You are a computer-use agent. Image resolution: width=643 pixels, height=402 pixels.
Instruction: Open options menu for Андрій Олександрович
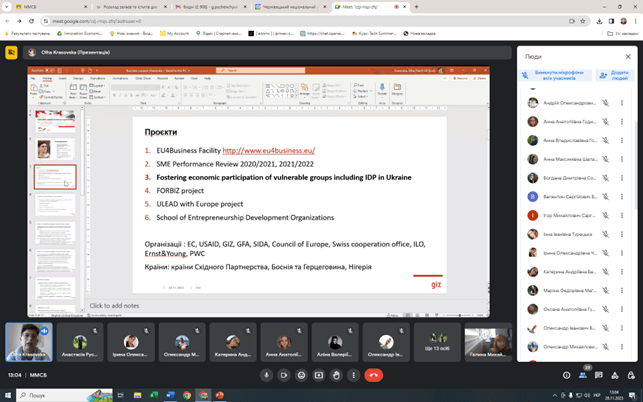click(x=622, y=102)
